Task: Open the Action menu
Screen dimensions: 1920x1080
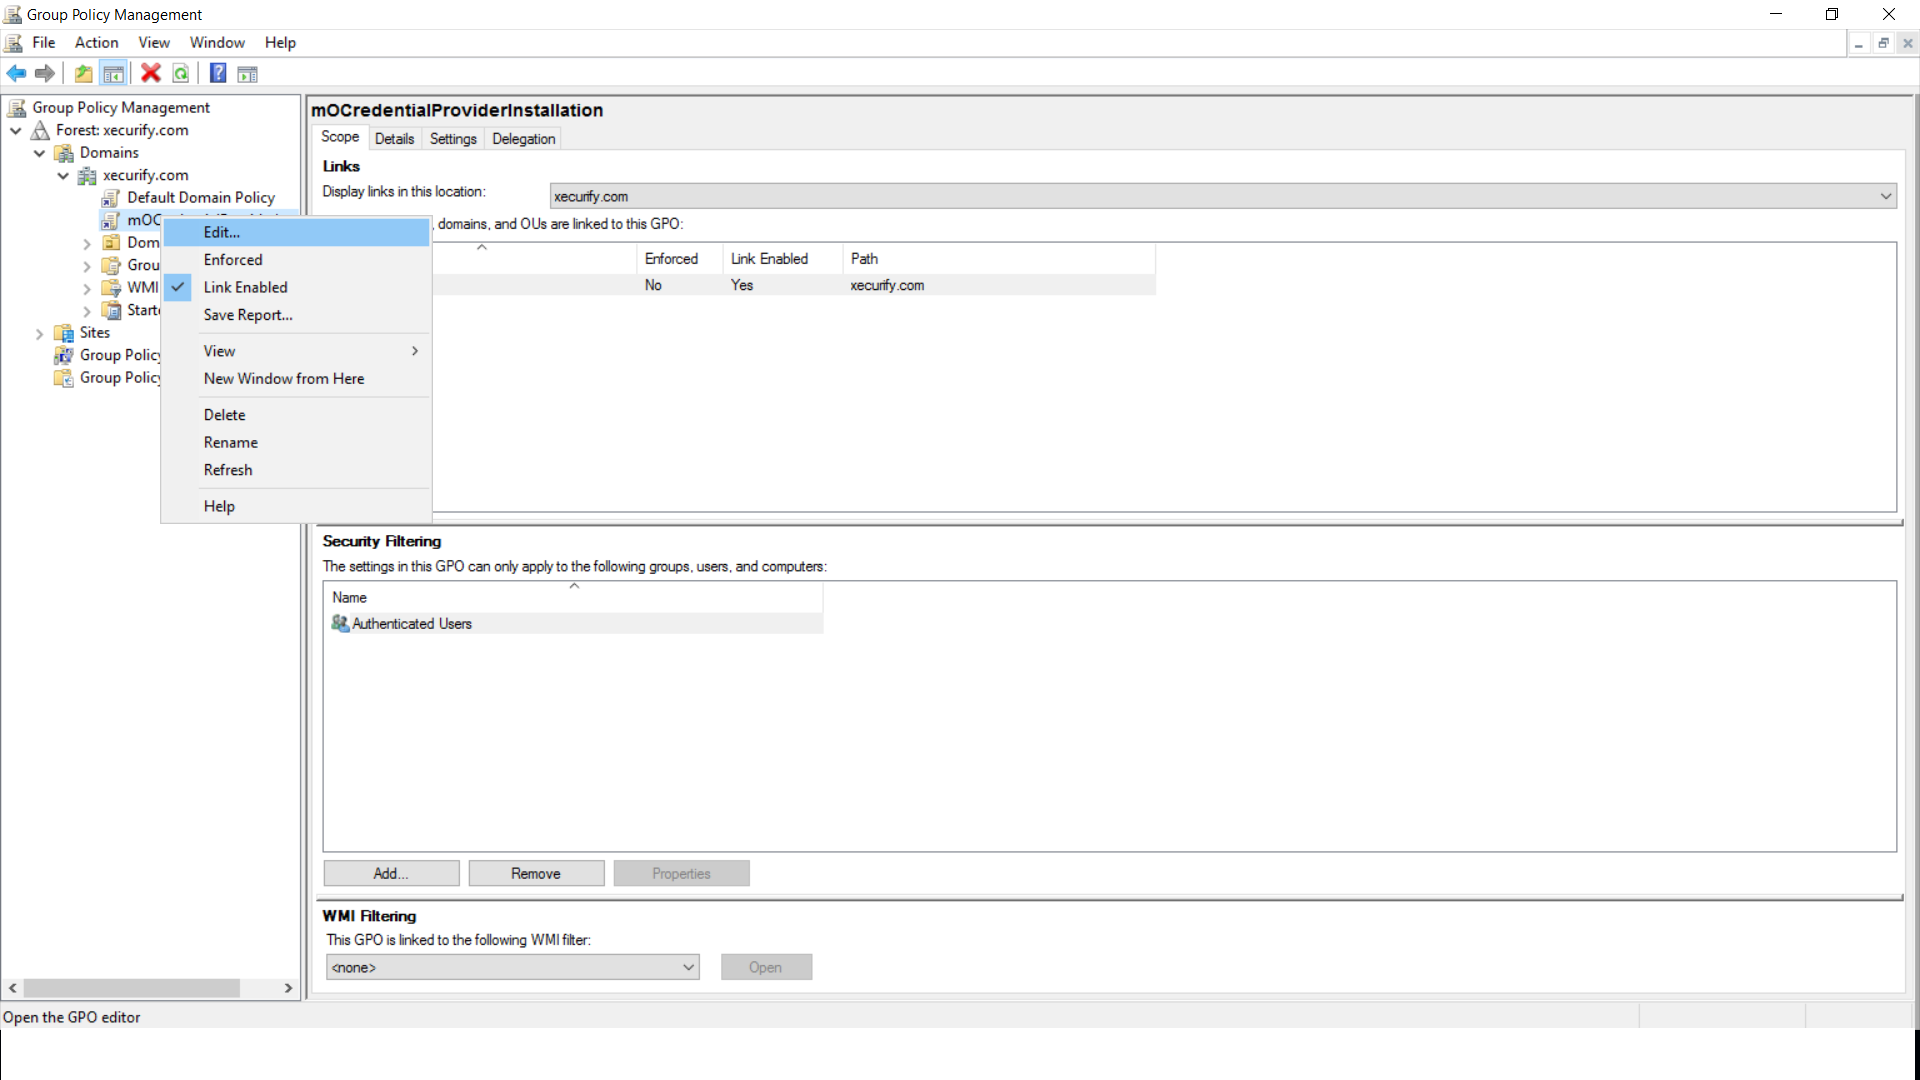Action: tap(96, 42)
